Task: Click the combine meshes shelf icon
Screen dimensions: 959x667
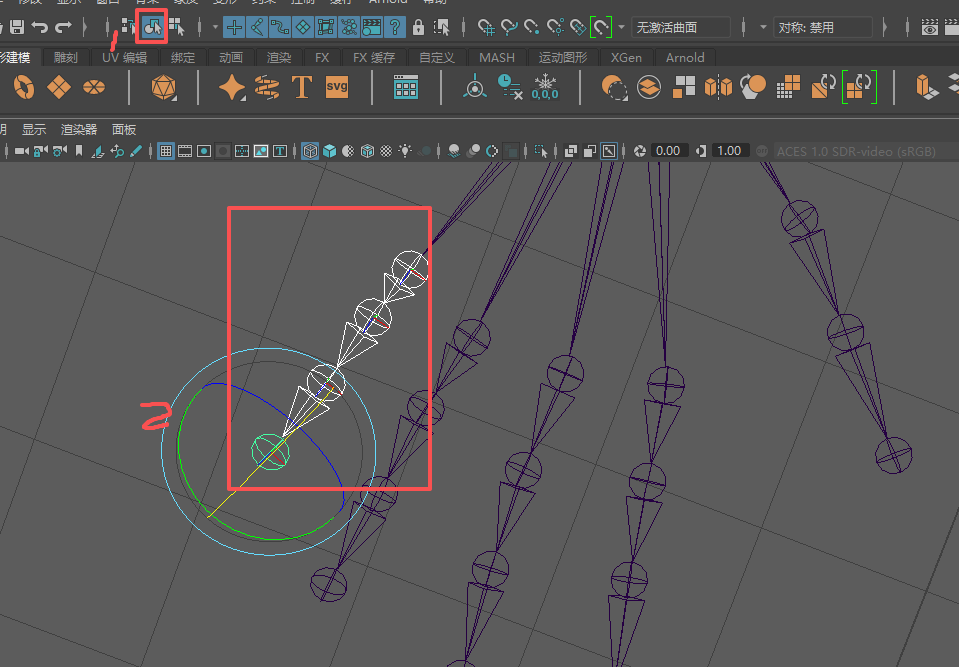Action: (x=649, y=87)
